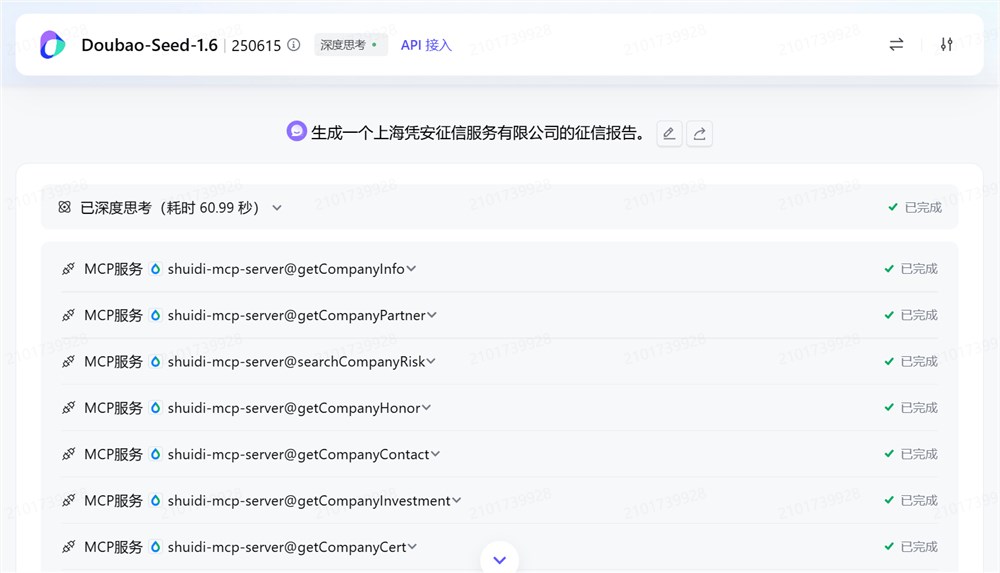Click the 已完成 status on getCompanyContact row
The image size is (1000, 573).
click(x=911, y=454)
